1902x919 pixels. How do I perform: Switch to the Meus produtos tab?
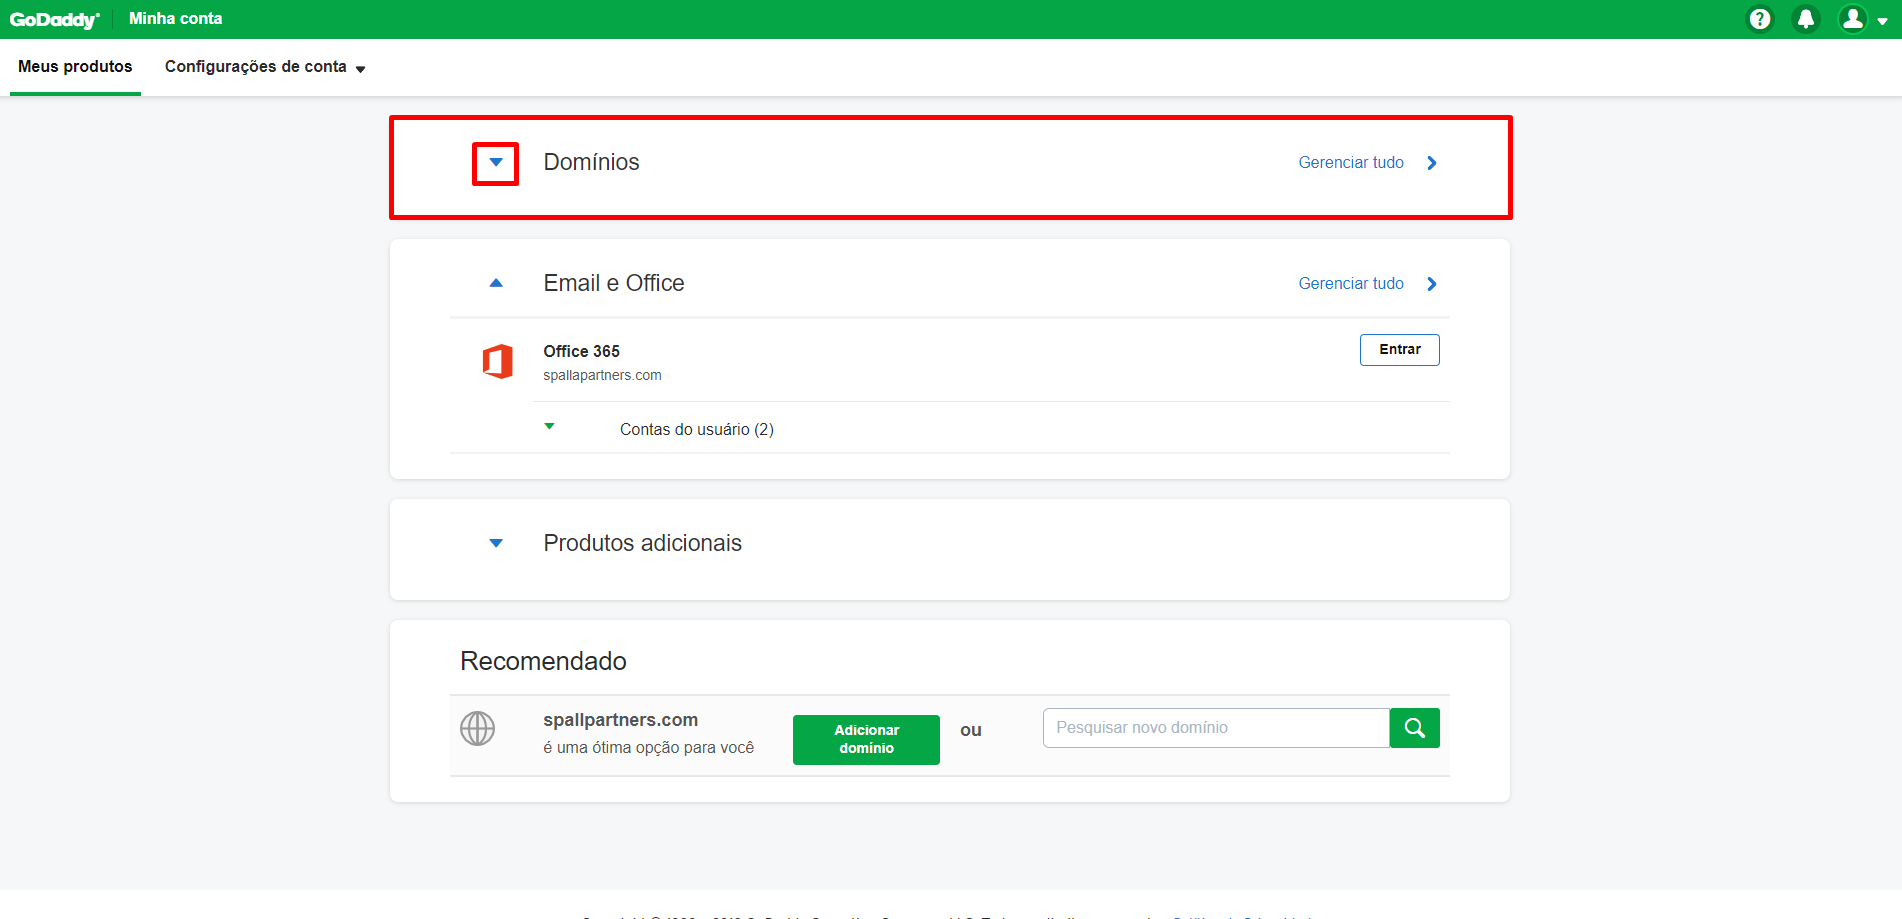coord(75,67)
